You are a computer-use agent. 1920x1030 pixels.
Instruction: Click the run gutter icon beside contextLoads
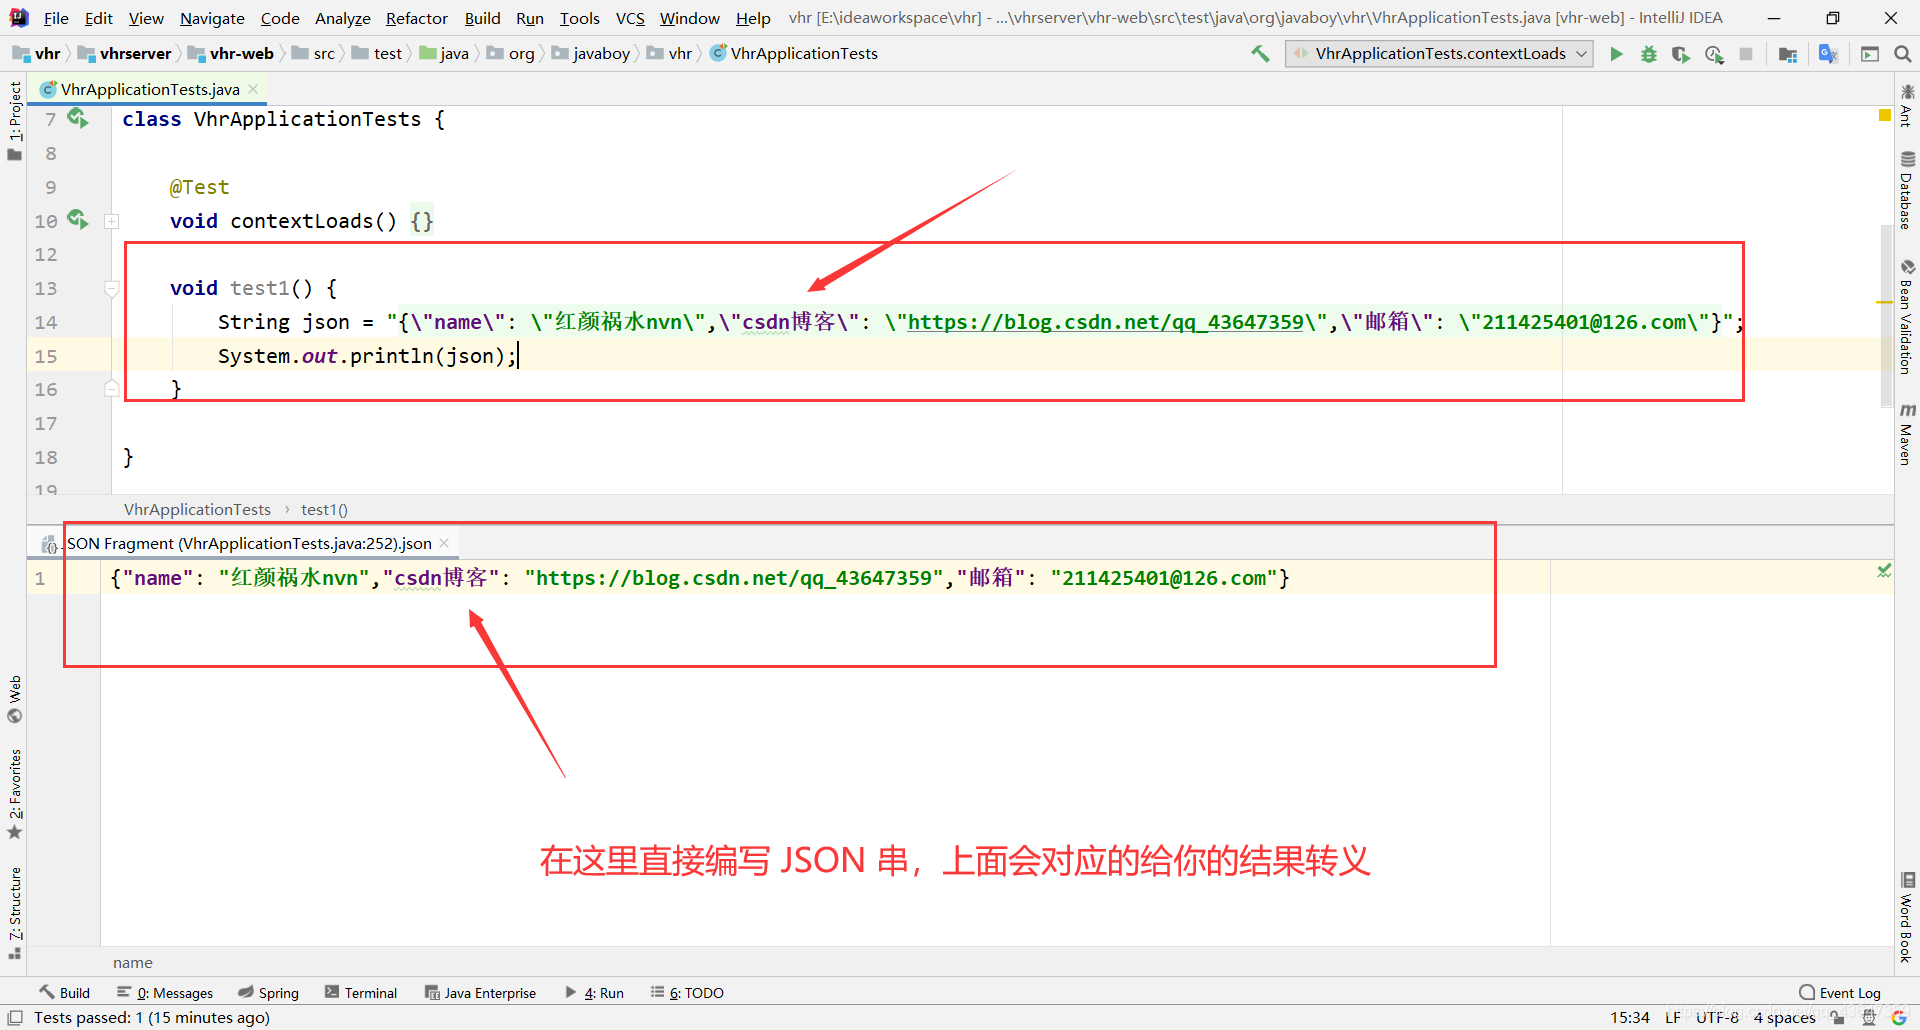point(78,219)
